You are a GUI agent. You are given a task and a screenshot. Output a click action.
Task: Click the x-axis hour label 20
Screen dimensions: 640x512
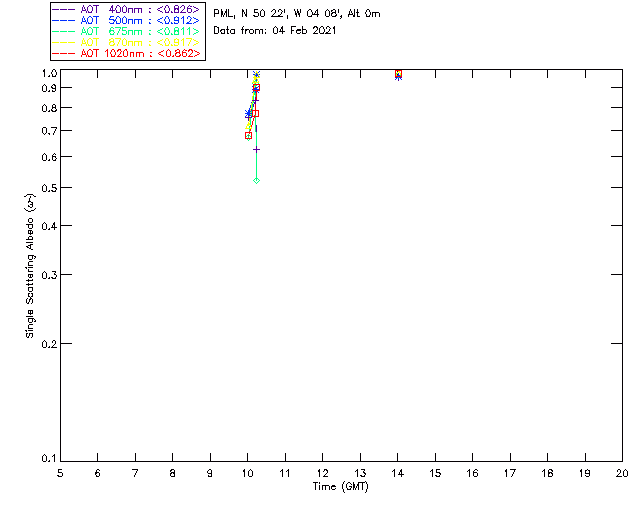[x=622, y=473]
